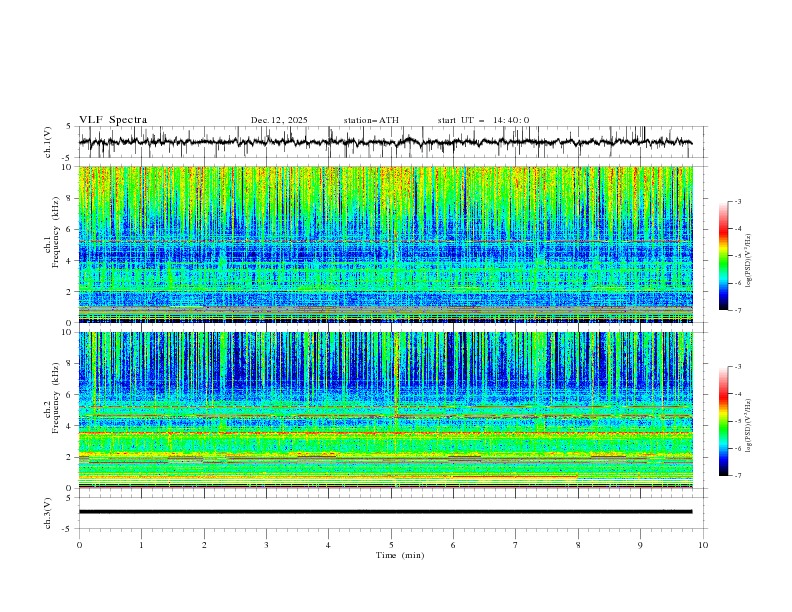Screen dimensions: 792x612
Task: Click inside the ch.1 spectrogram panel
Action: pos(386,244)
